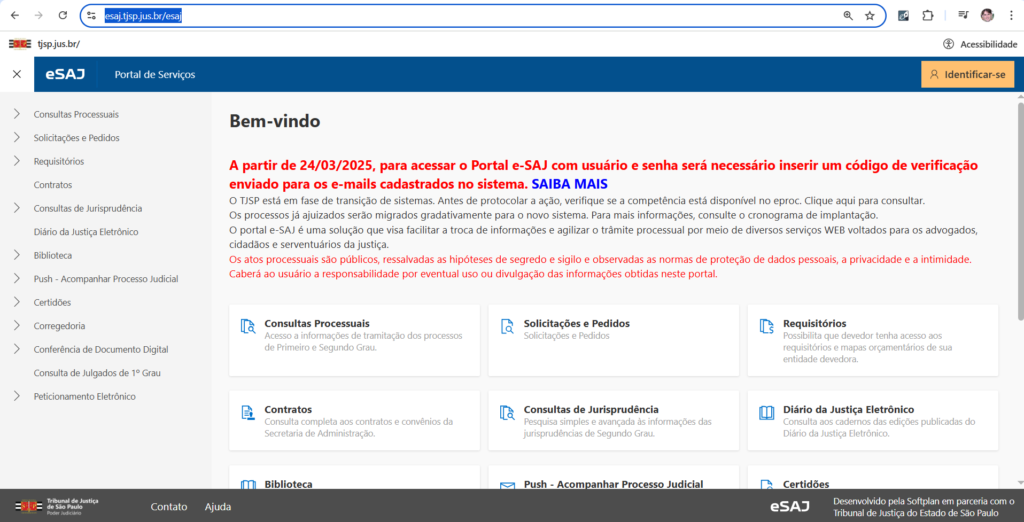Open the SAIBA MAIS link

569,184
